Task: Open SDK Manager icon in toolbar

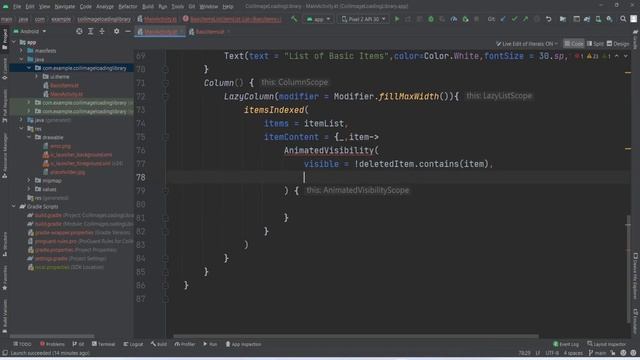Action: pyautogui.click(x=609, y=19)
